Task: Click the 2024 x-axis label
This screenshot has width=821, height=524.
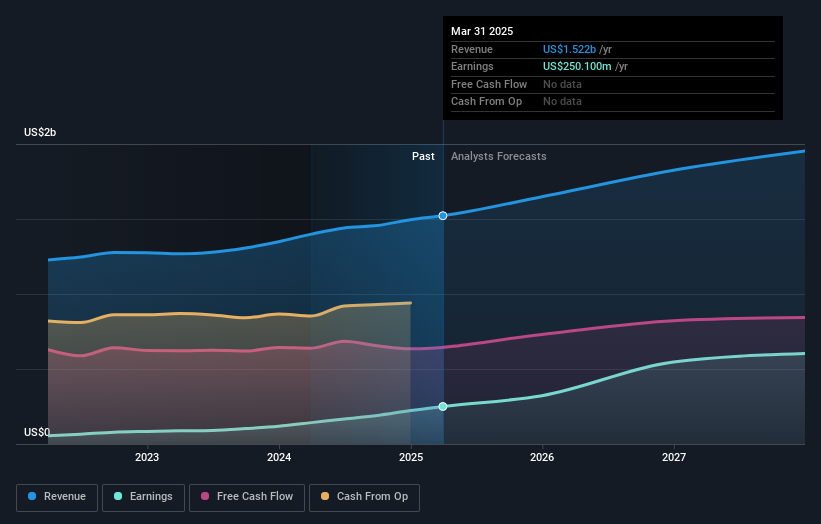Action: click(x=279, y=457)
